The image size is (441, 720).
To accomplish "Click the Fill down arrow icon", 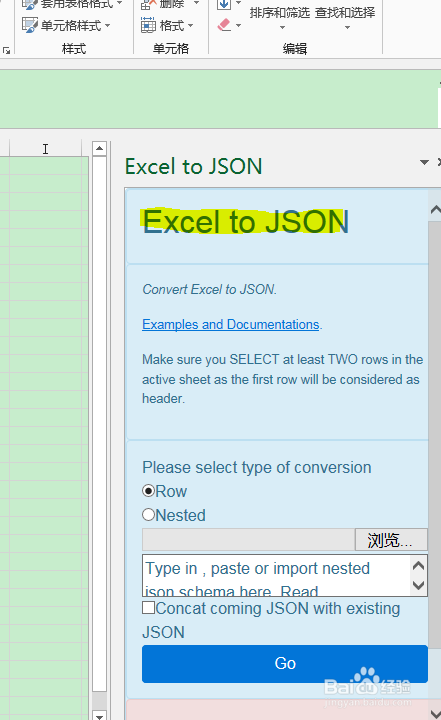I will (x=224, y=5).
